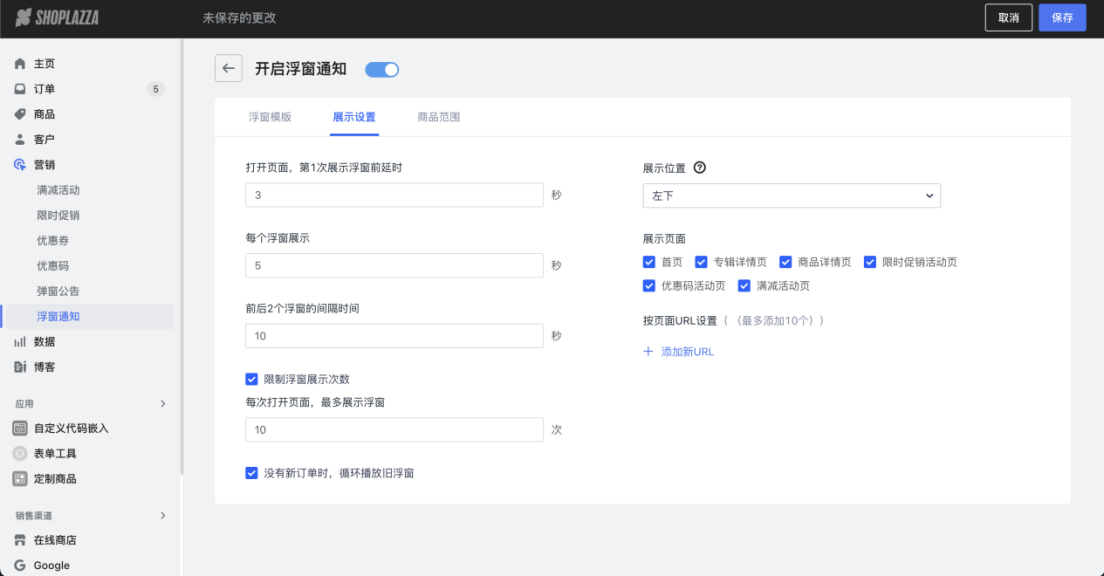Screen dimensions: 1104x576
Task: Click the Shoplazza logo
Action: point(57,18)
